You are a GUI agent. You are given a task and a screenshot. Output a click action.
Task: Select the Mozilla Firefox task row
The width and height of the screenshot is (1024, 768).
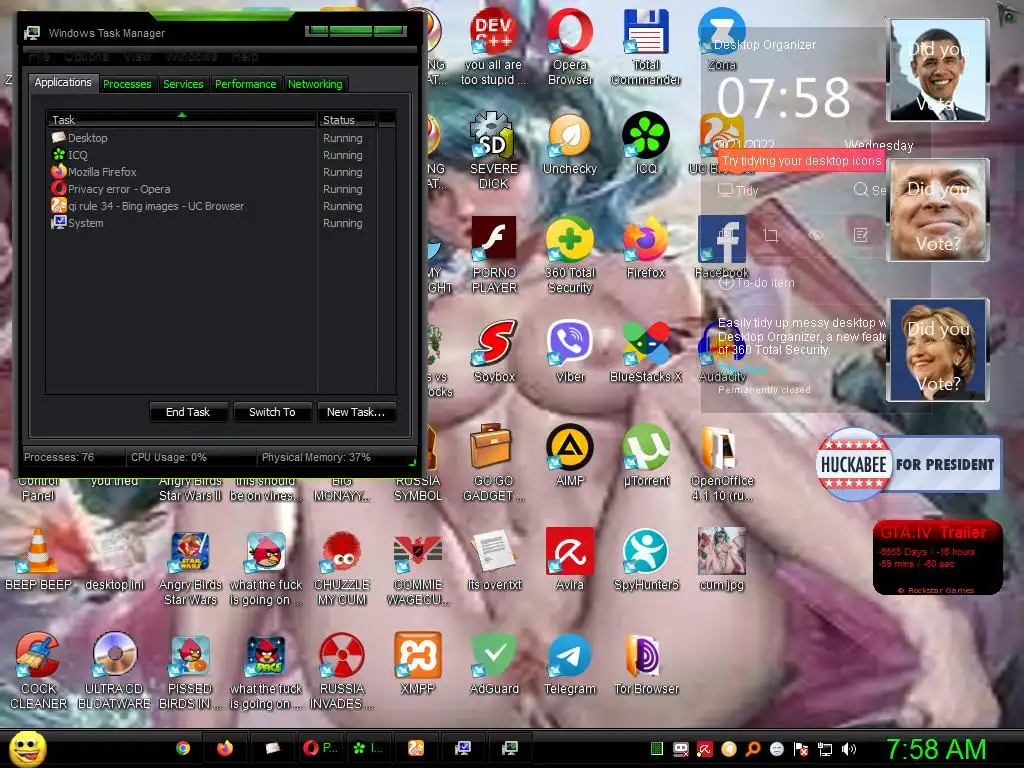(x=183, y=172)
